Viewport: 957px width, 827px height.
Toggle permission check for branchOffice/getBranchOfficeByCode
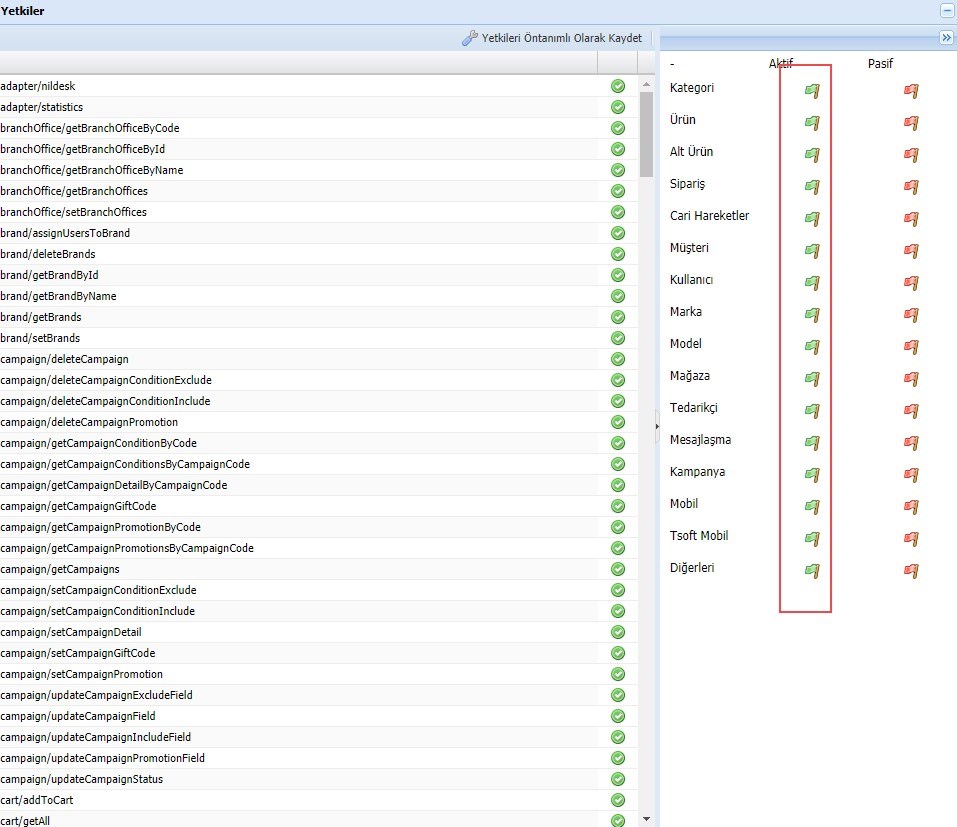618,128
